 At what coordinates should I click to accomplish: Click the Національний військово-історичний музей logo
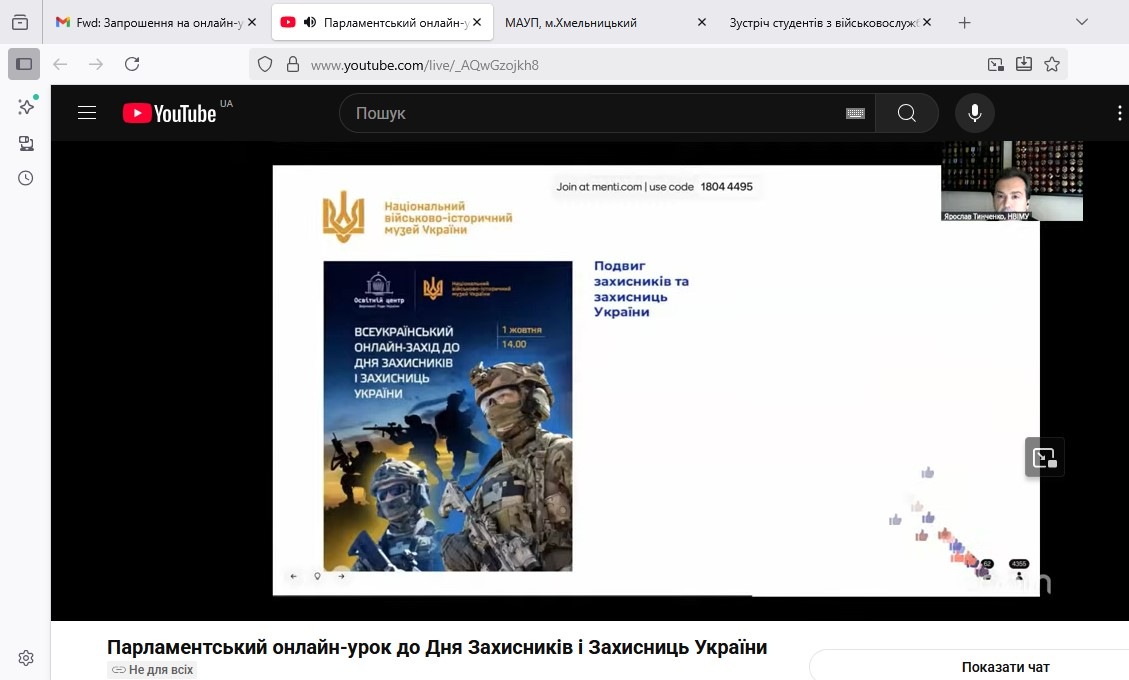(x=417, y=217)
